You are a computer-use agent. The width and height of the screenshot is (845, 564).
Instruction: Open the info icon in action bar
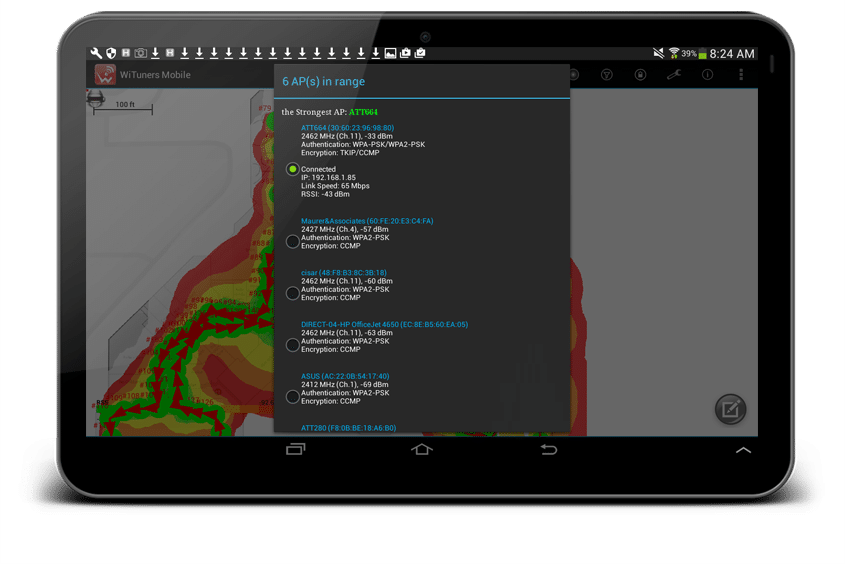(x=708, y=74)
